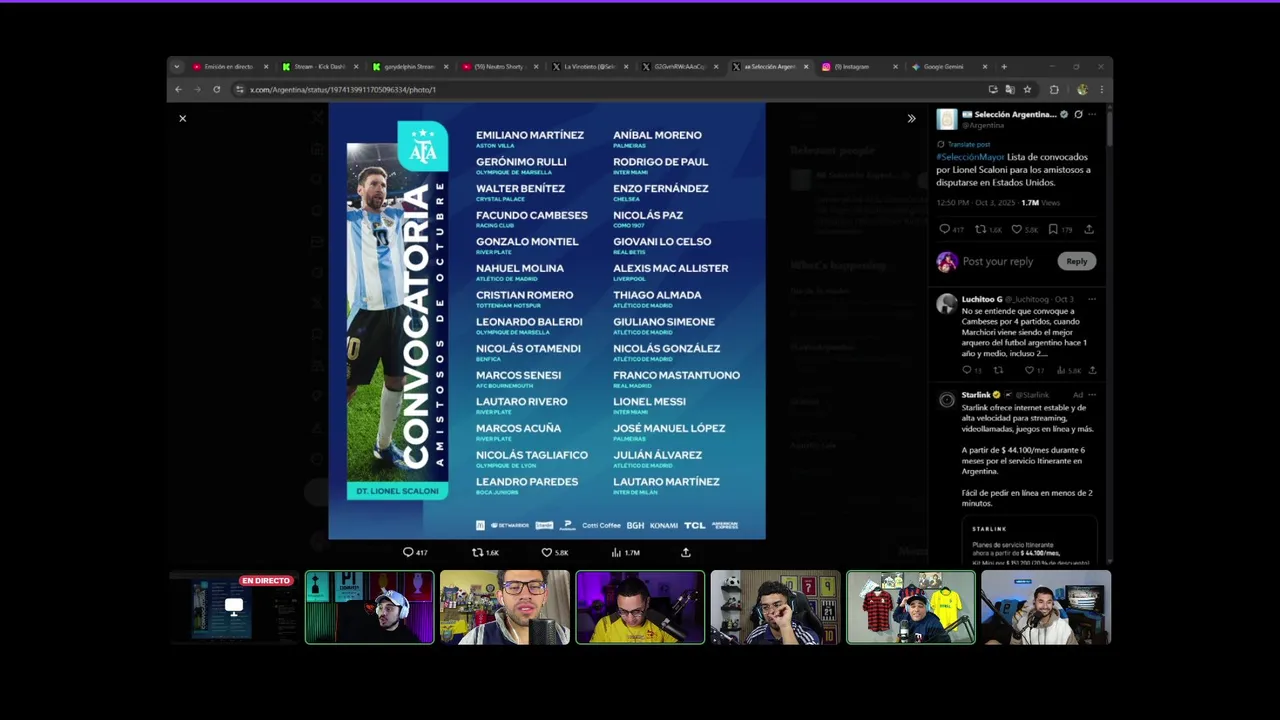
Task: Share the main post from sidebar actions
Action: click(x=1089, y=229)
